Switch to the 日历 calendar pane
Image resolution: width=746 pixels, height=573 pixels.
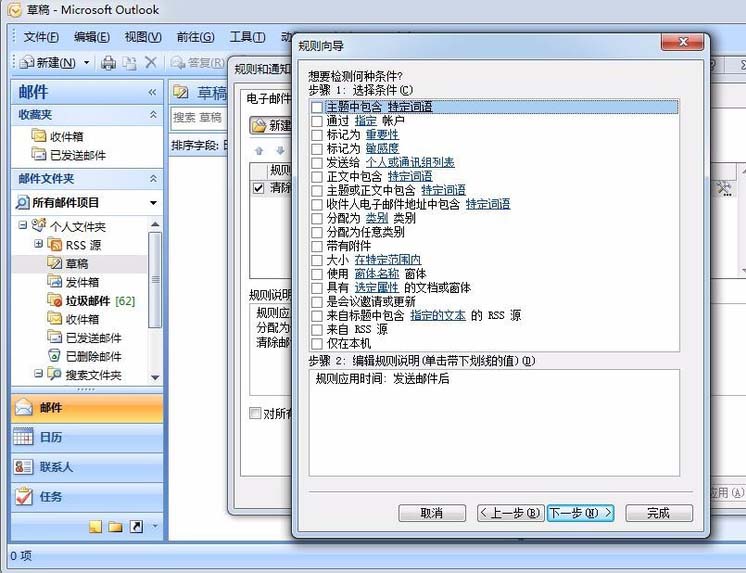pyautogui.click(x=51, y=437)
